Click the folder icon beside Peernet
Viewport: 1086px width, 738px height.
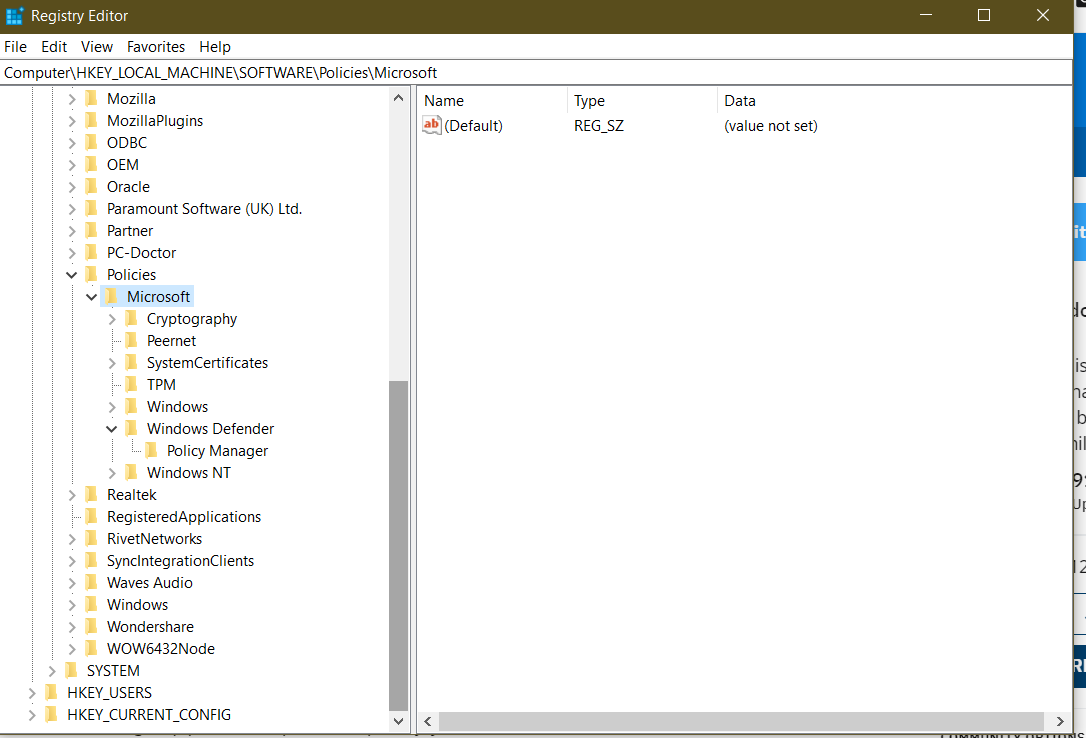(132, 341)
